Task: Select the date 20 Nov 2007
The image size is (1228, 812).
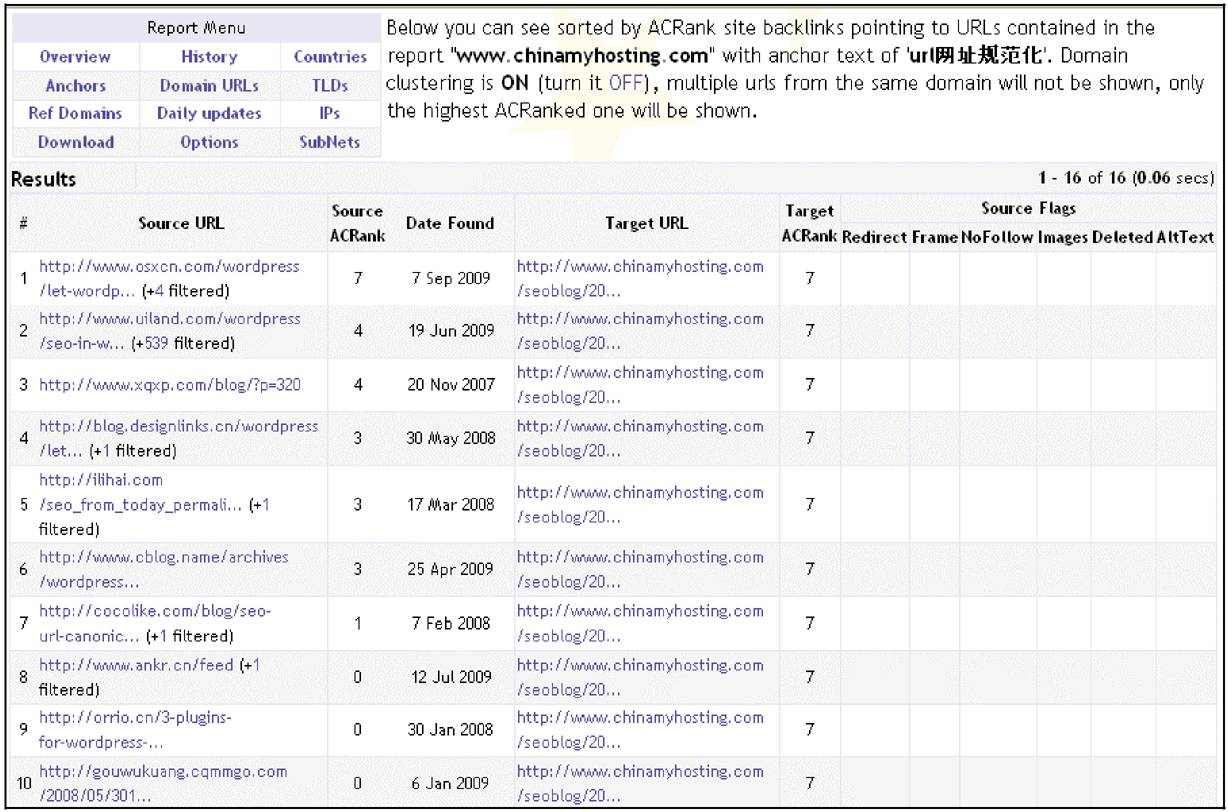Action: pyautogui.click(x=450, y=385)
